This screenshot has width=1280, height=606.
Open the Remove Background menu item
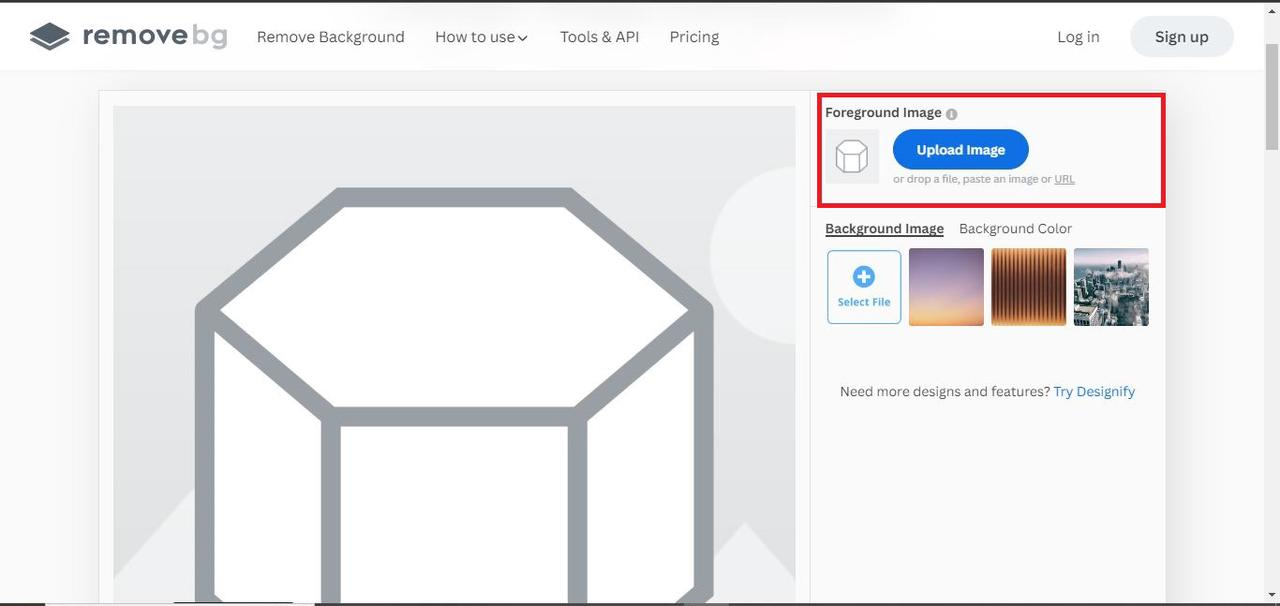coord(330,37)
